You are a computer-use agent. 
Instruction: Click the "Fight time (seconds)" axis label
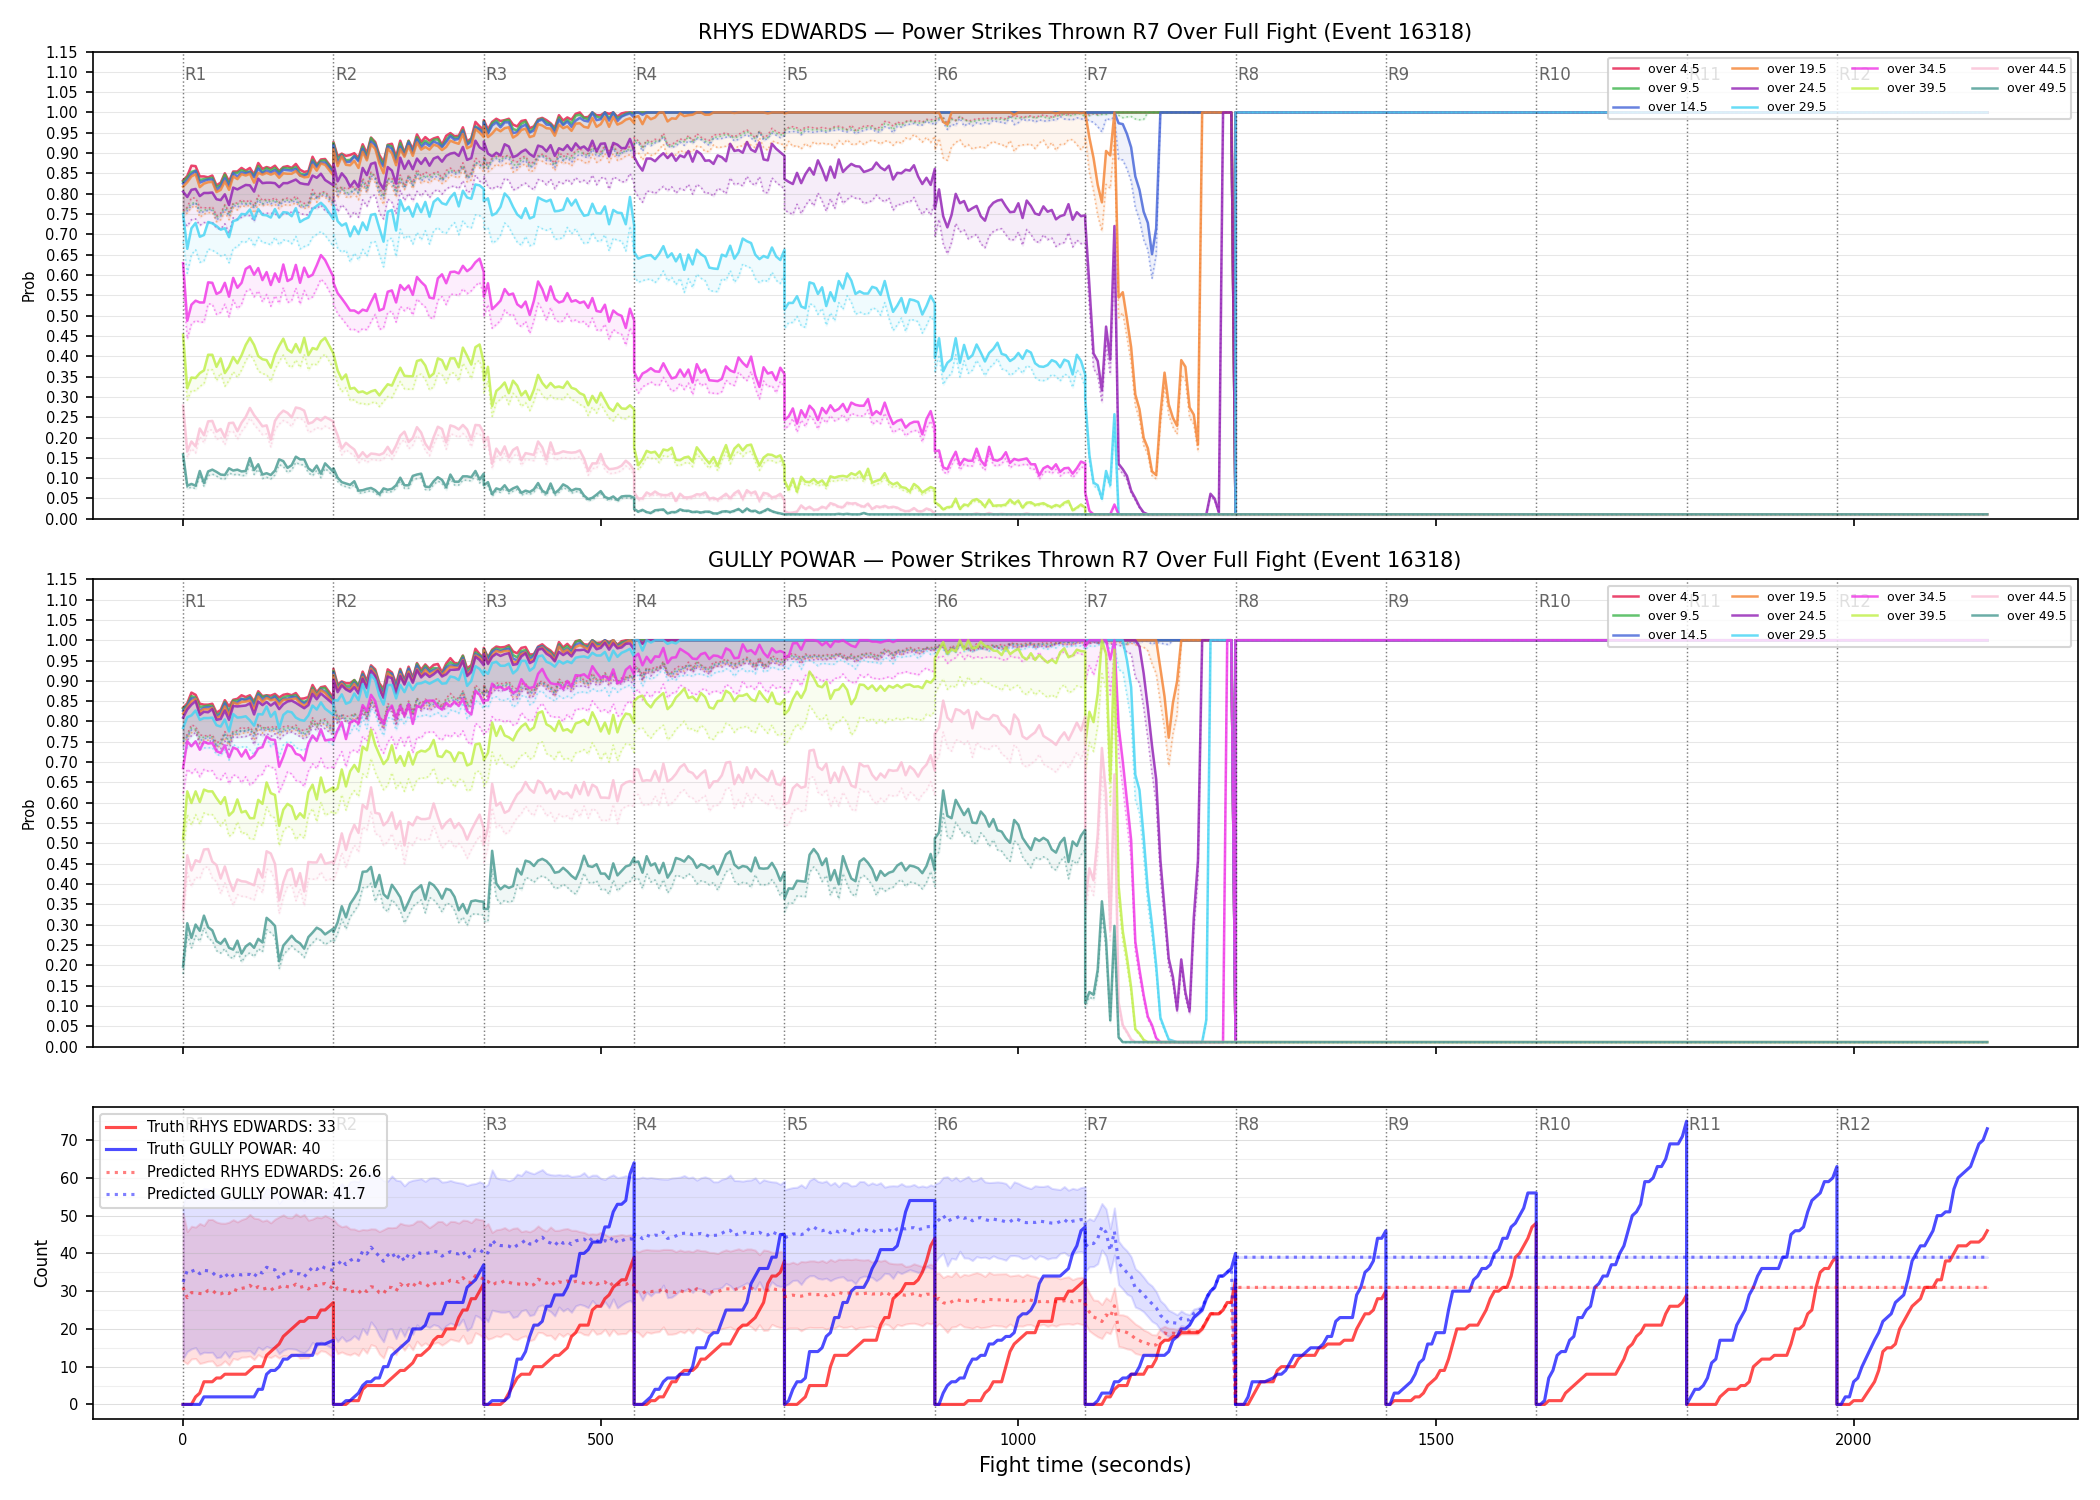pyautogui.click(x=1085, y=1465)
